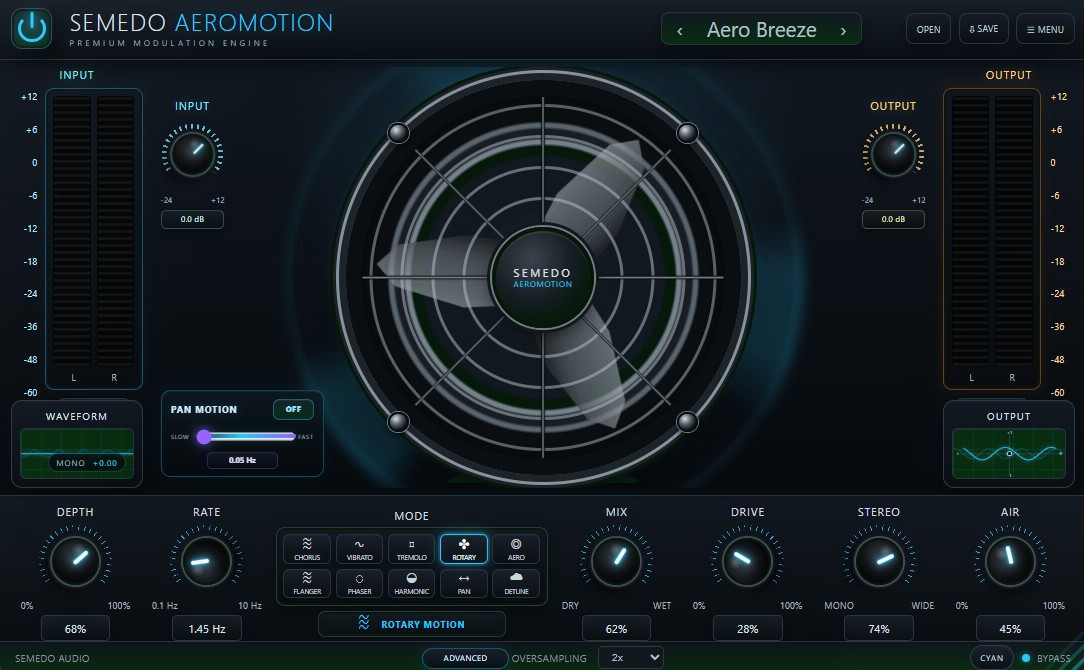Click the Pan Motion speed slider handle
This screenshot has width=1084, height=670.
pos(204,436)
